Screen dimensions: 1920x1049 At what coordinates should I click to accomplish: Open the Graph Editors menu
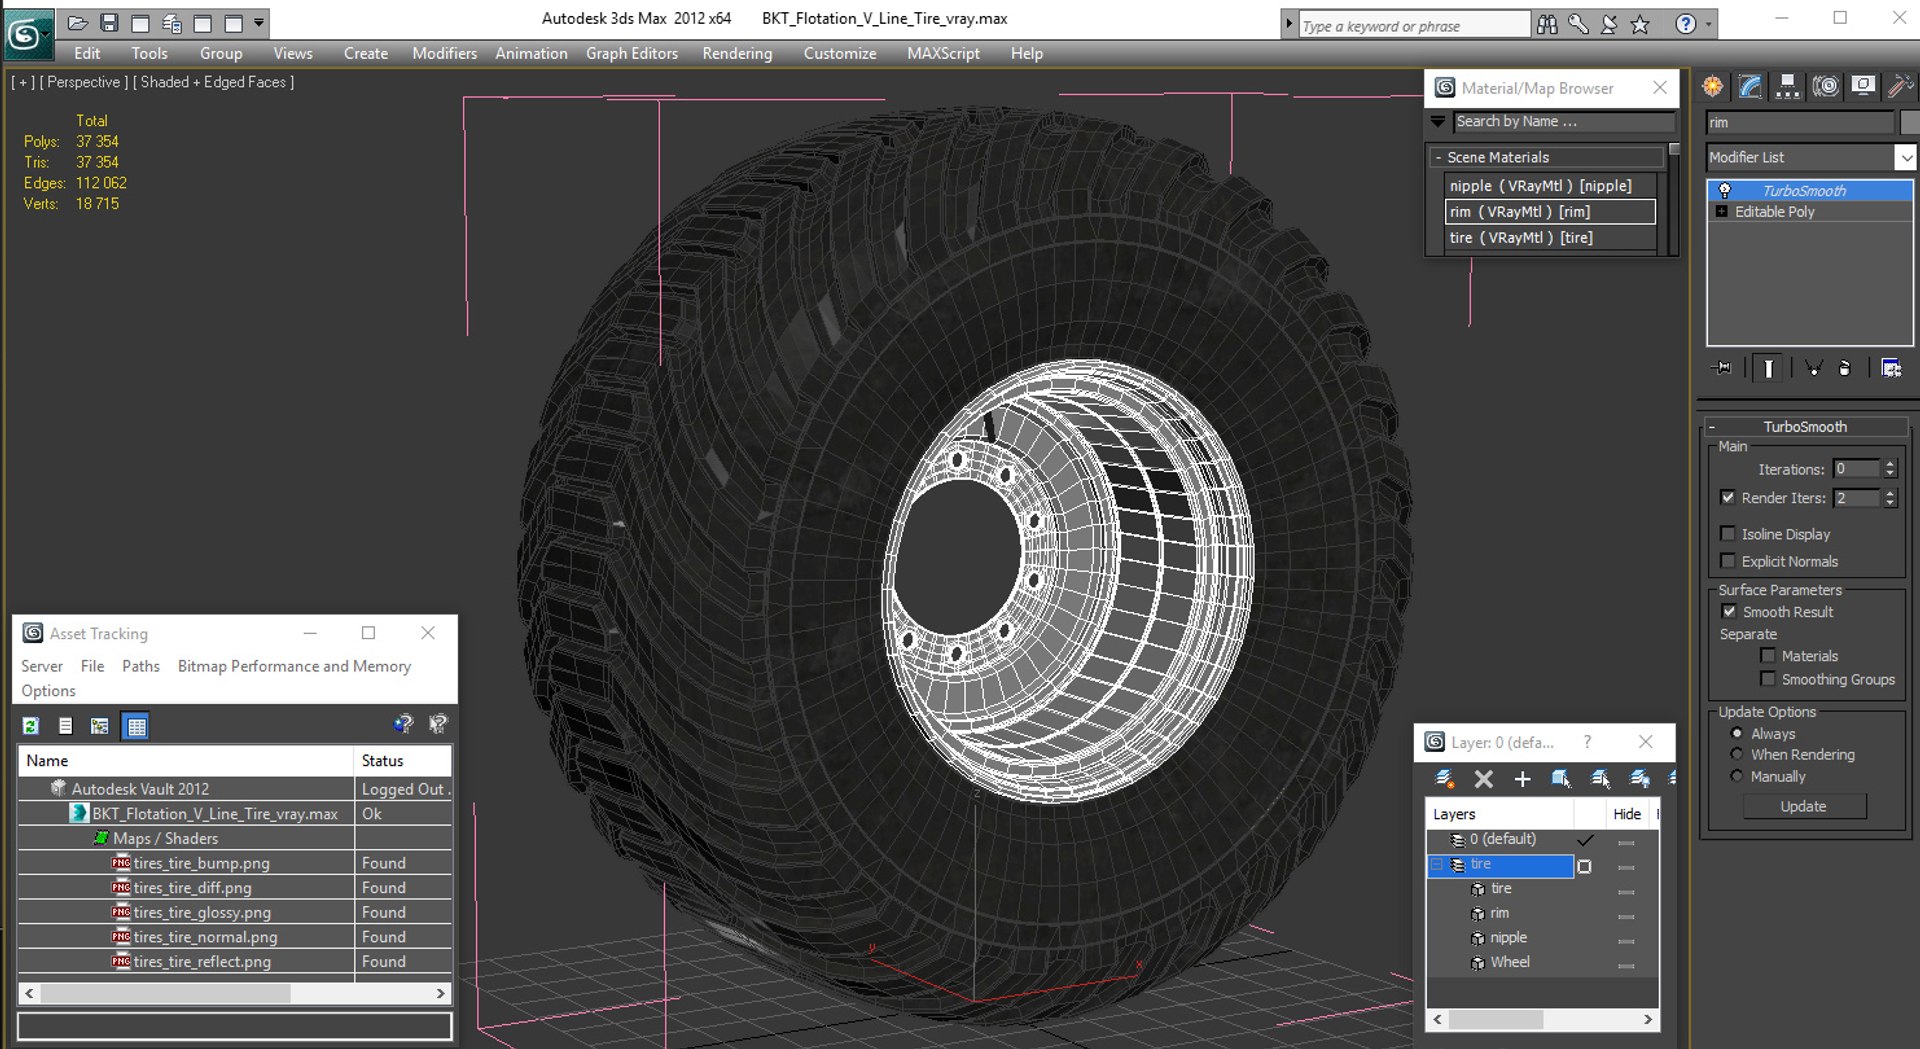coord(631,53)
